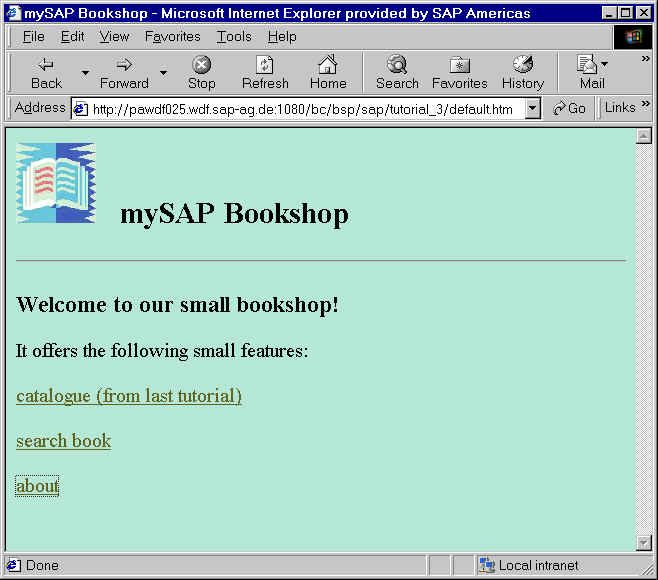
Task: Open the Tools menu
Action: tap(234, 36)
